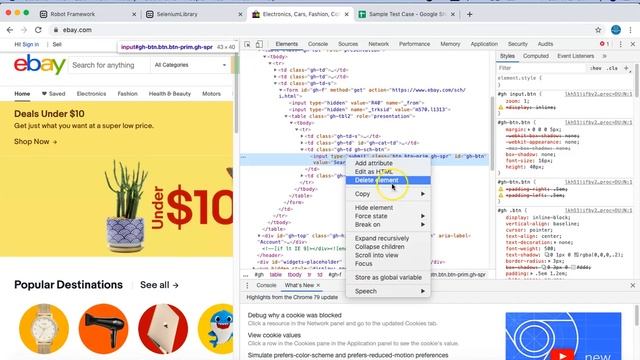
Task: Switch to the Computed styles tab
Action: point(536,56)
